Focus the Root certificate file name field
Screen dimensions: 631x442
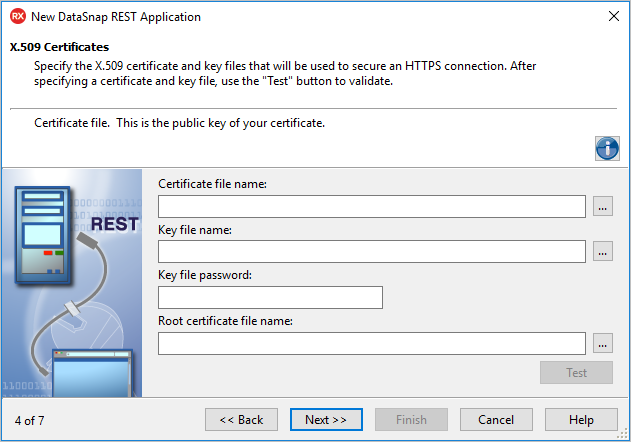(x=371, y=344)
